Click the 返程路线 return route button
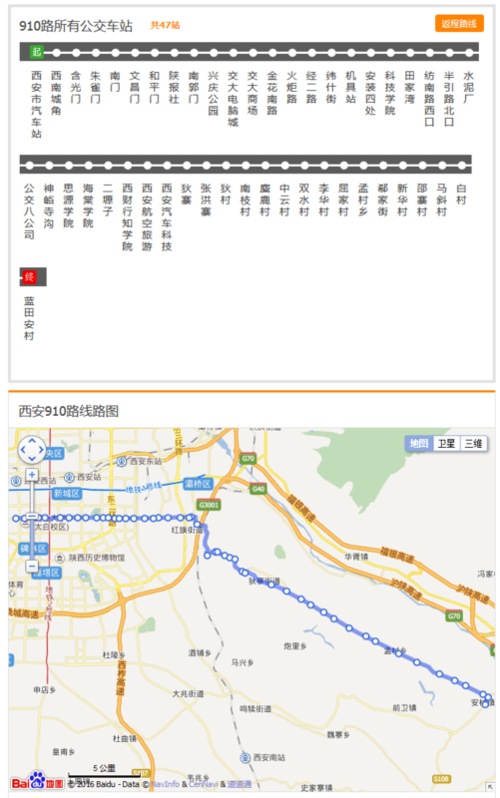This screenshot has width=500, height=798. (459, 23)
